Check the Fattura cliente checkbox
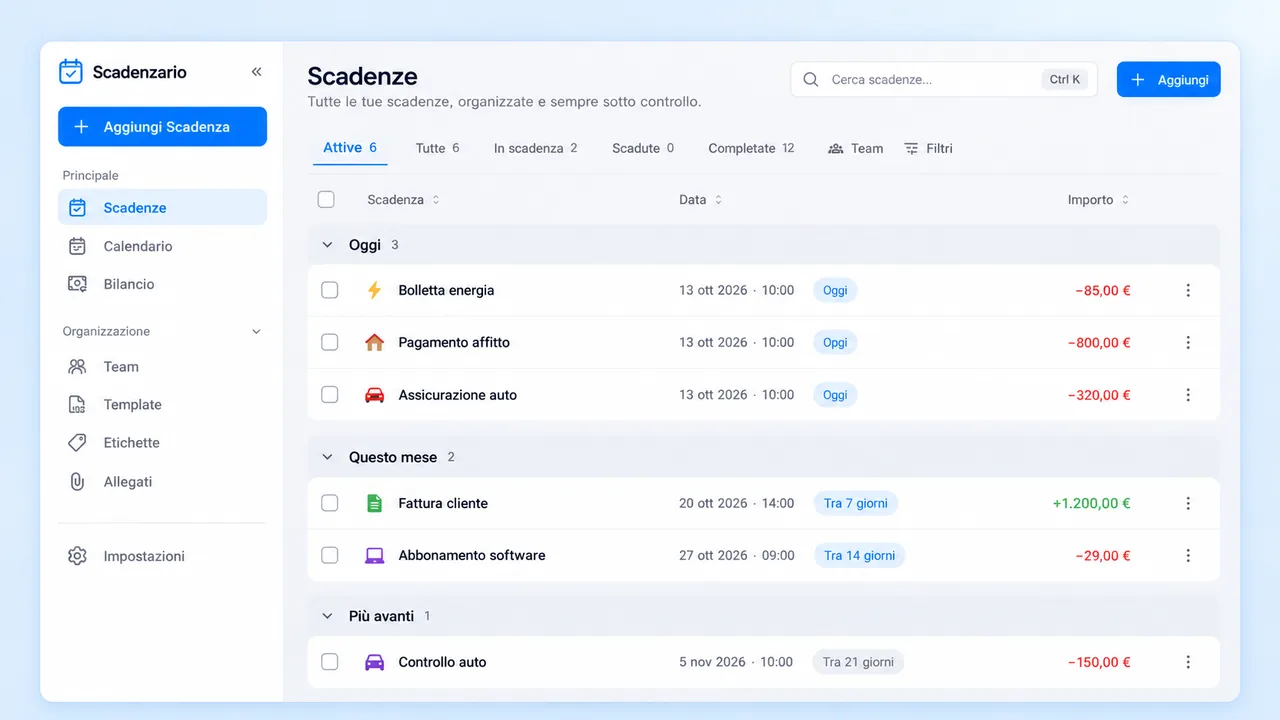 click(x=329, y=503)
